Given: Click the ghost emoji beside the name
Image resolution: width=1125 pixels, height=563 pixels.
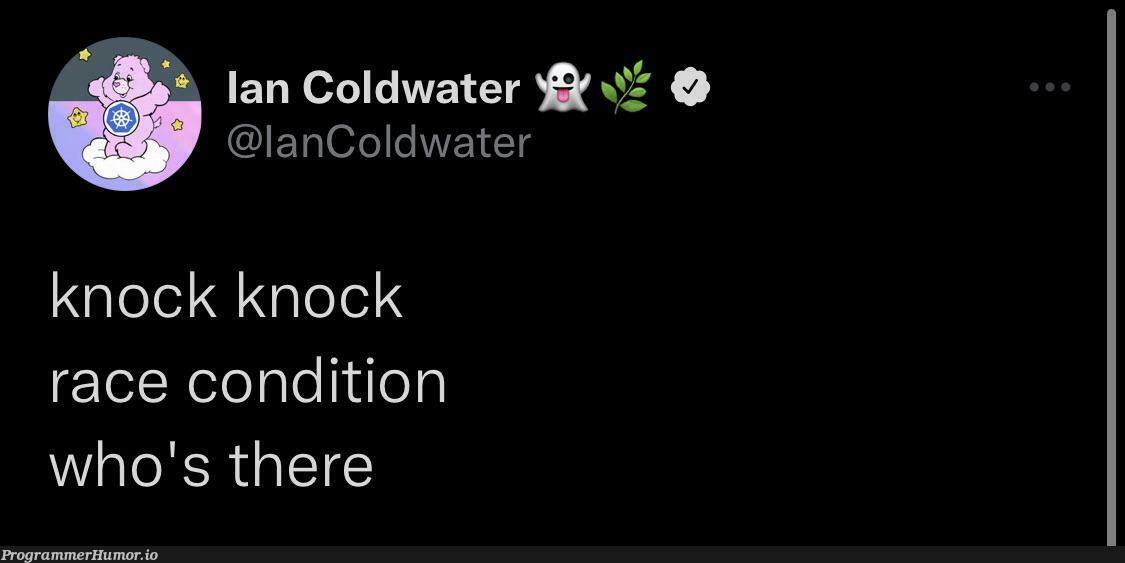Looking at the screenshot, I should pyautogui.click(x=562, y=88).
